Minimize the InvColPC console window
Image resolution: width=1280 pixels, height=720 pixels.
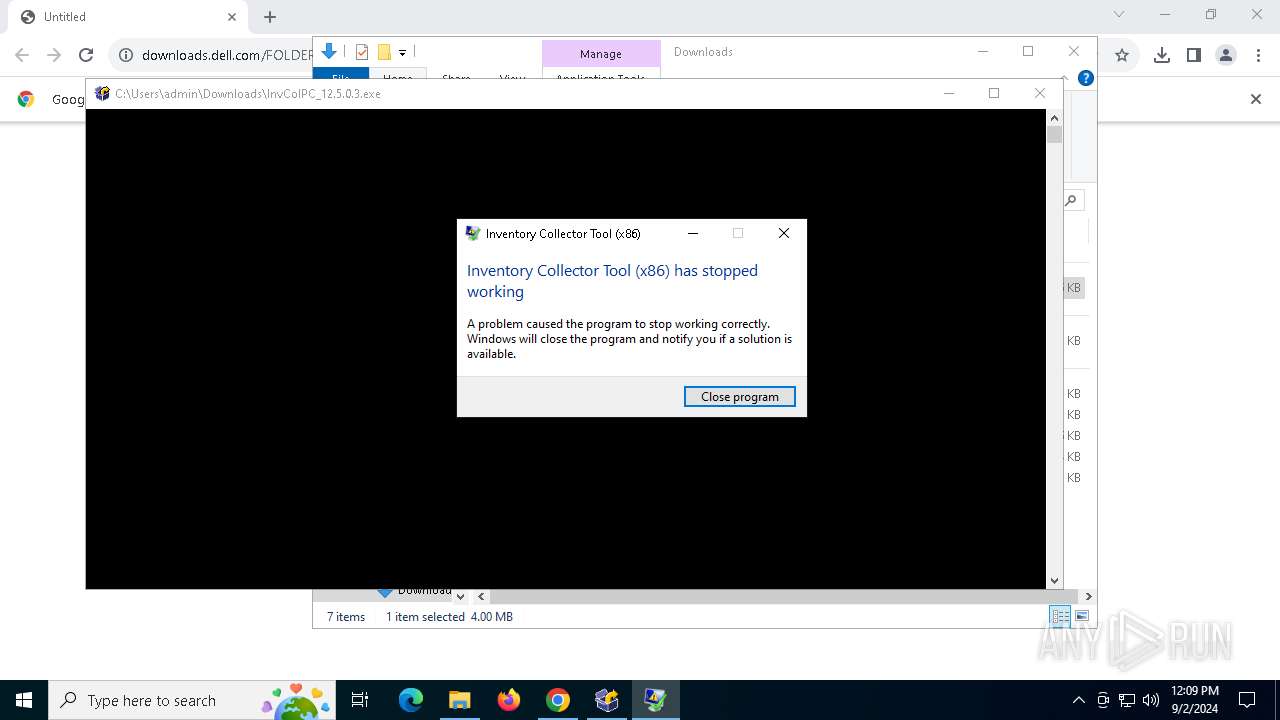(x=949, y=93)
